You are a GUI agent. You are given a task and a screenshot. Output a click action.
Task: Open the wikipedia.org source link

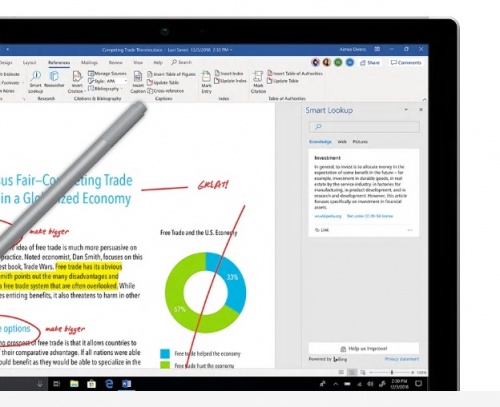pyautogui.click(x=328, y=216)
